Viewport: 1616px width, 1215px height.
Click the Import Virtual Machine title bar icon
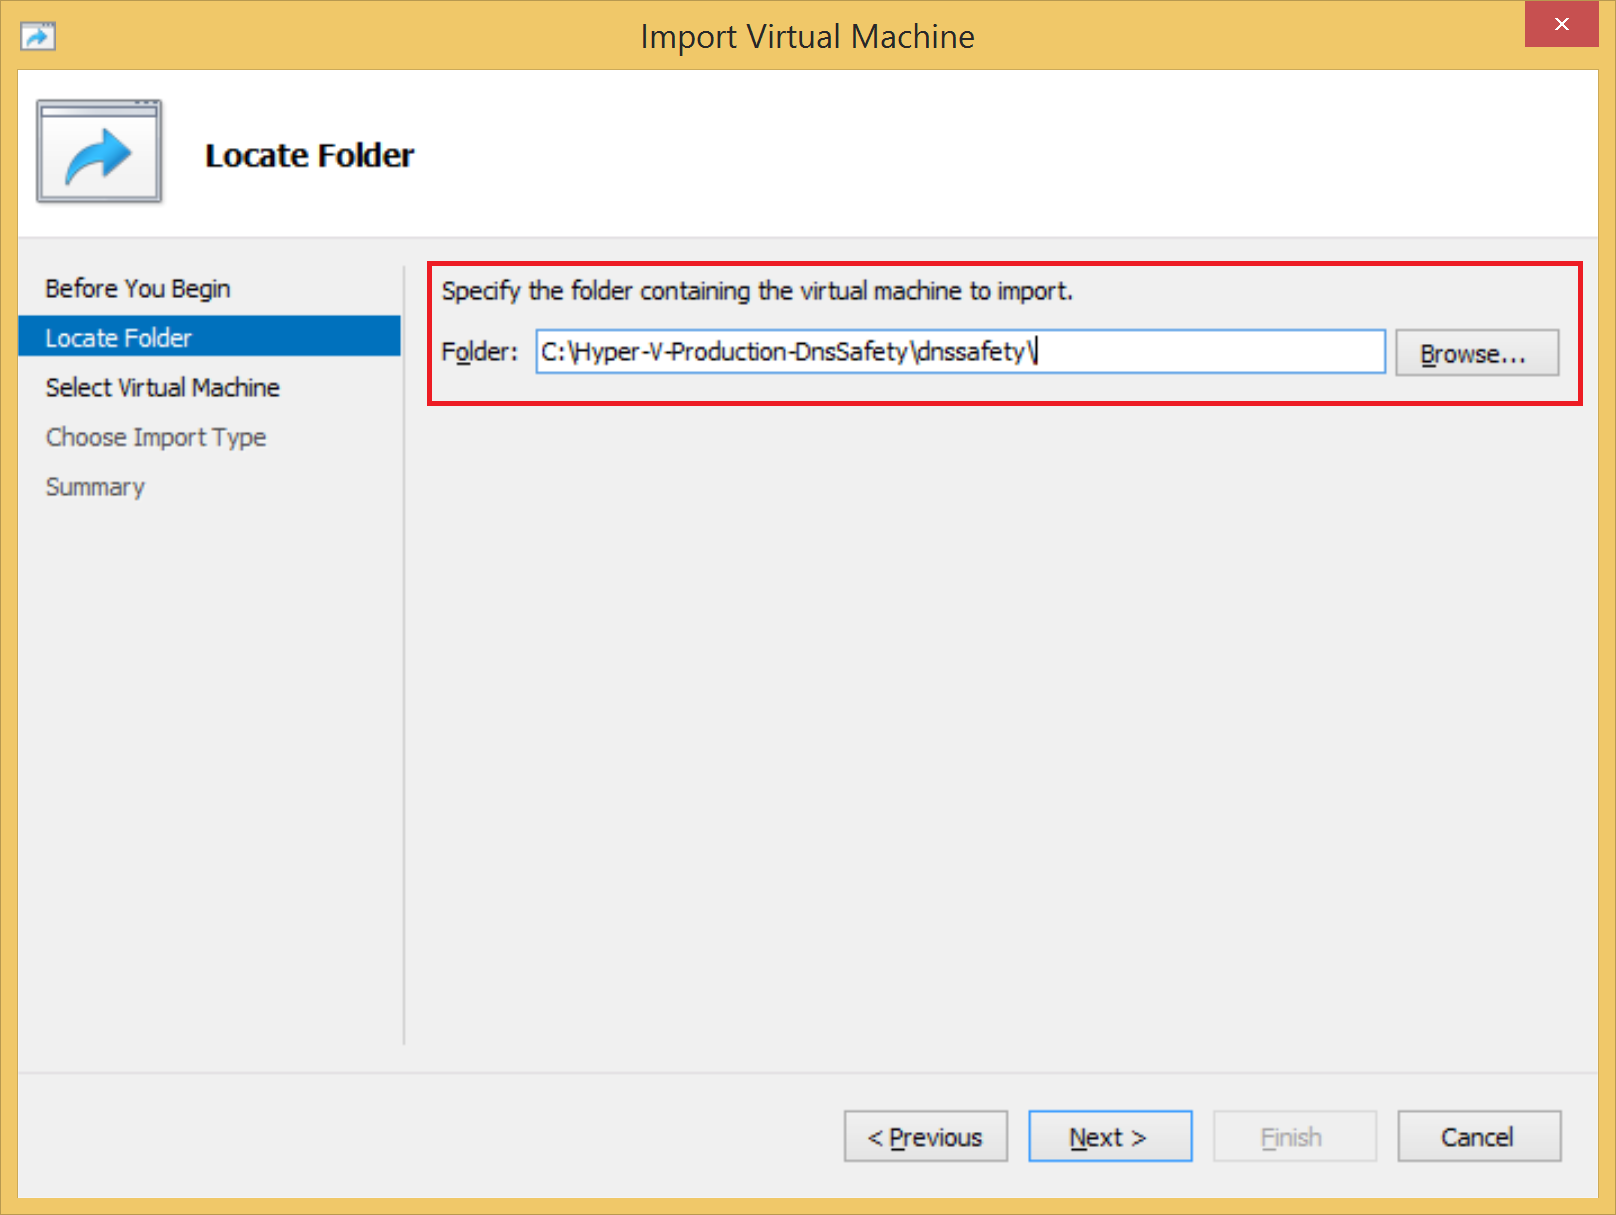coord(38,37)
